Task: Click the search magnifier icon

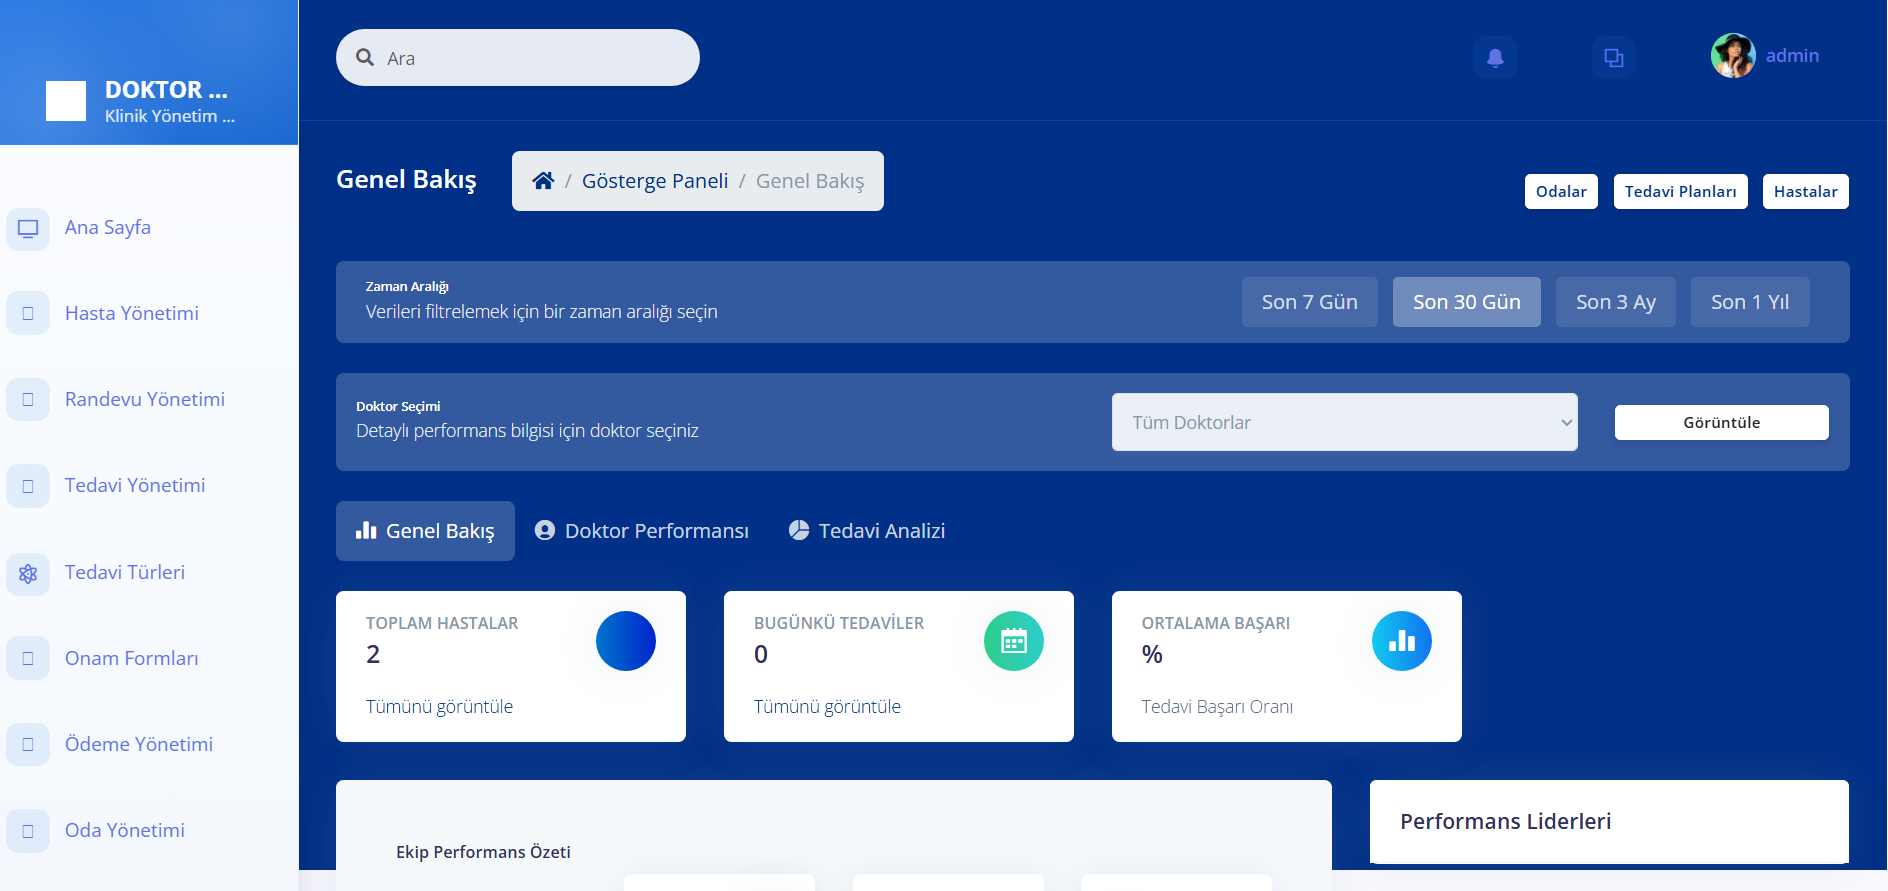Action: click(x=365, y=58)
